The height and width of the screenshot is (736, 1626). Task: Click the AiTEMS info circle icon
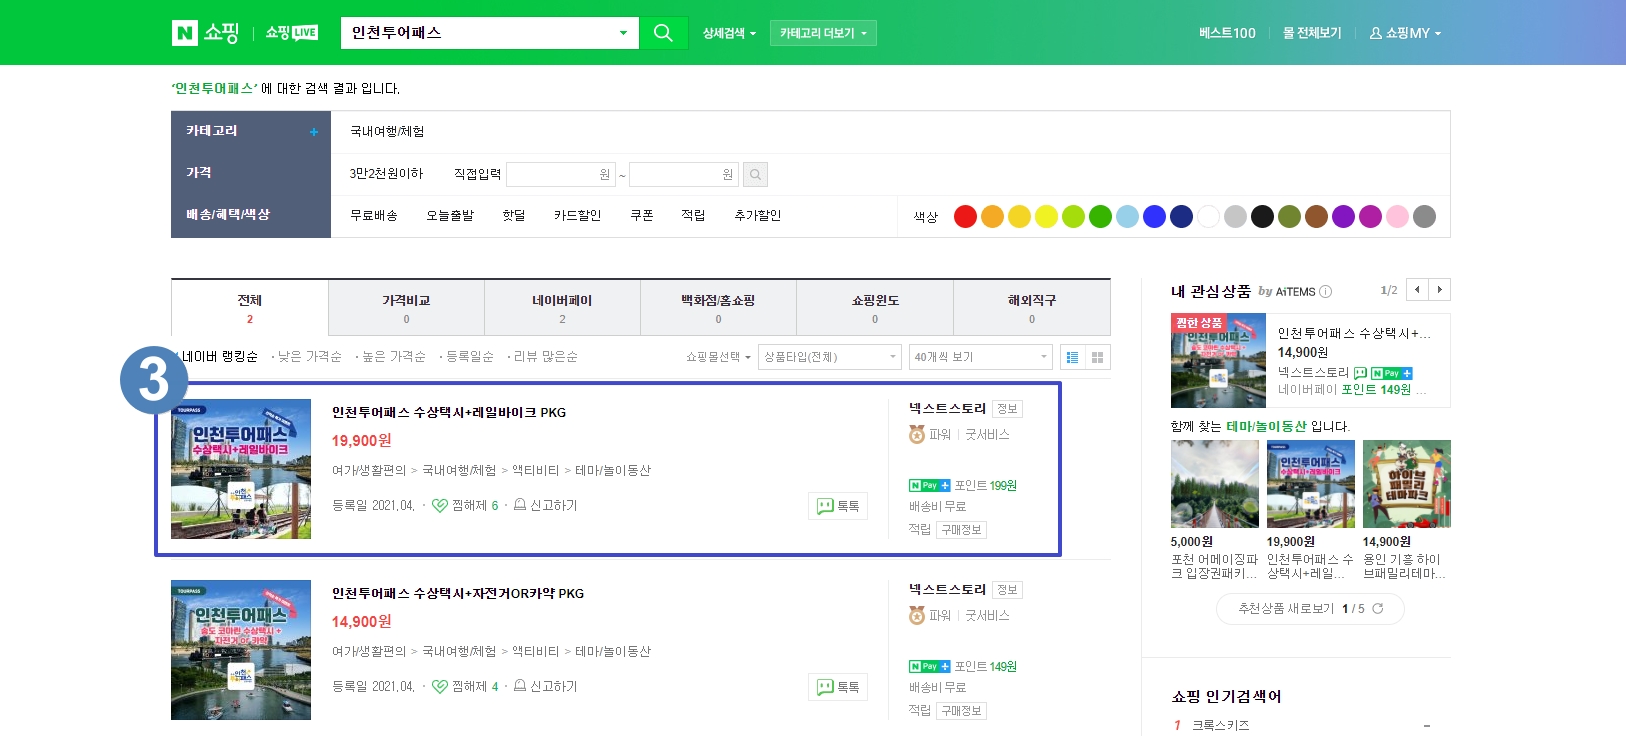click(1326, 292)
